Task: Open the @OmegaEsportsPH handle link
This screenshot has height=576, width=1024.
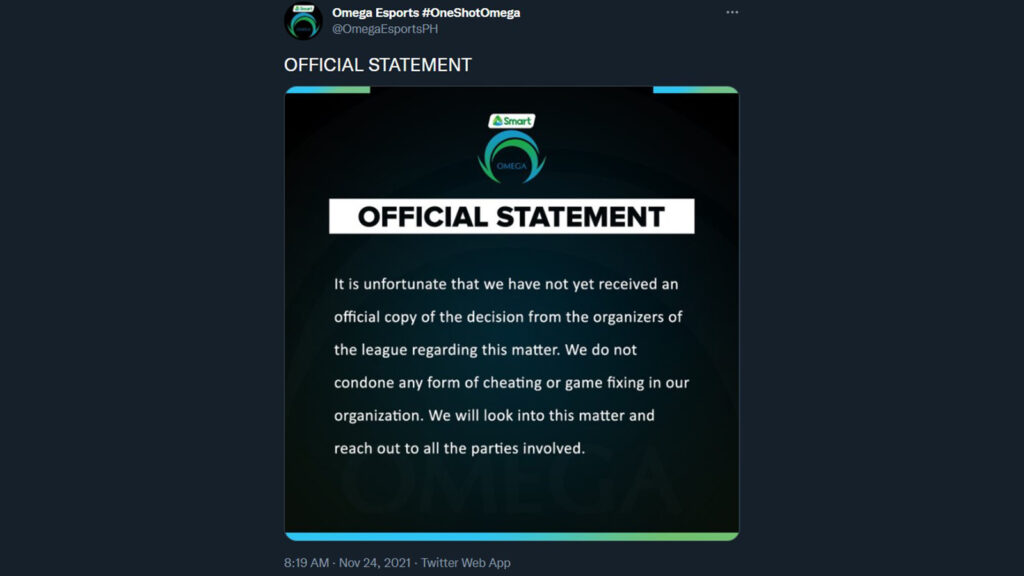Action: tap(385, 29)
